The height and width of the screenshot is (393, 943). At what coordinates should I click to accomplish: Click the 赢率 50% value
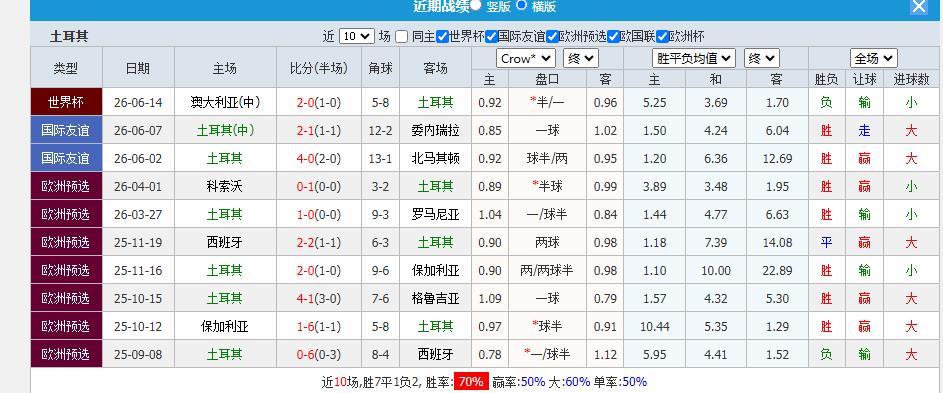coord(533,382)
